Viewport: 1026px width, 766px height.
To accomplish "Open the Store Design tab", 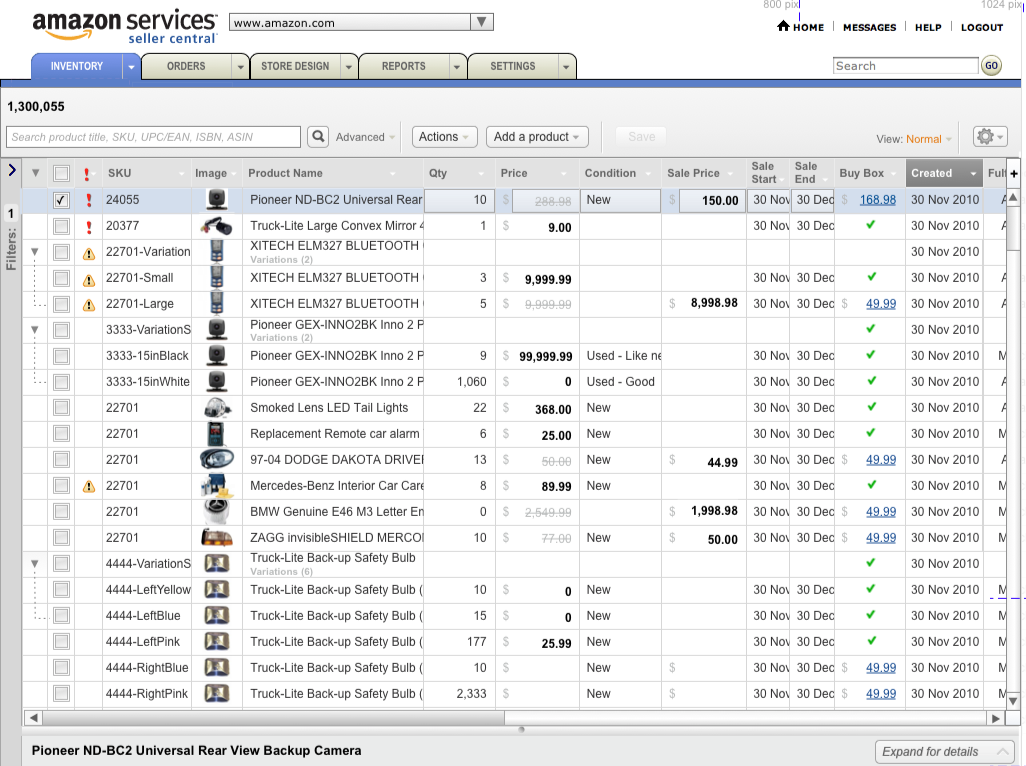I will pyautogui.click(x=295, y=66).
